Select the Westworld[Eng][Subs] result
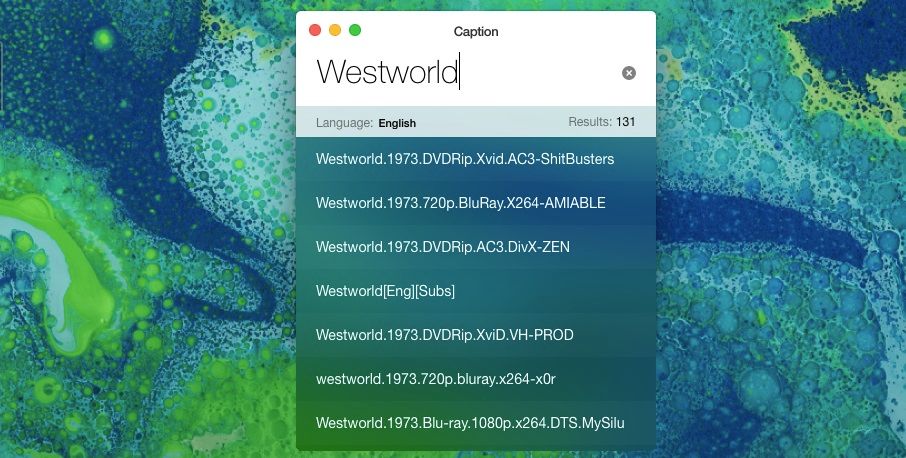 [386, 291]
